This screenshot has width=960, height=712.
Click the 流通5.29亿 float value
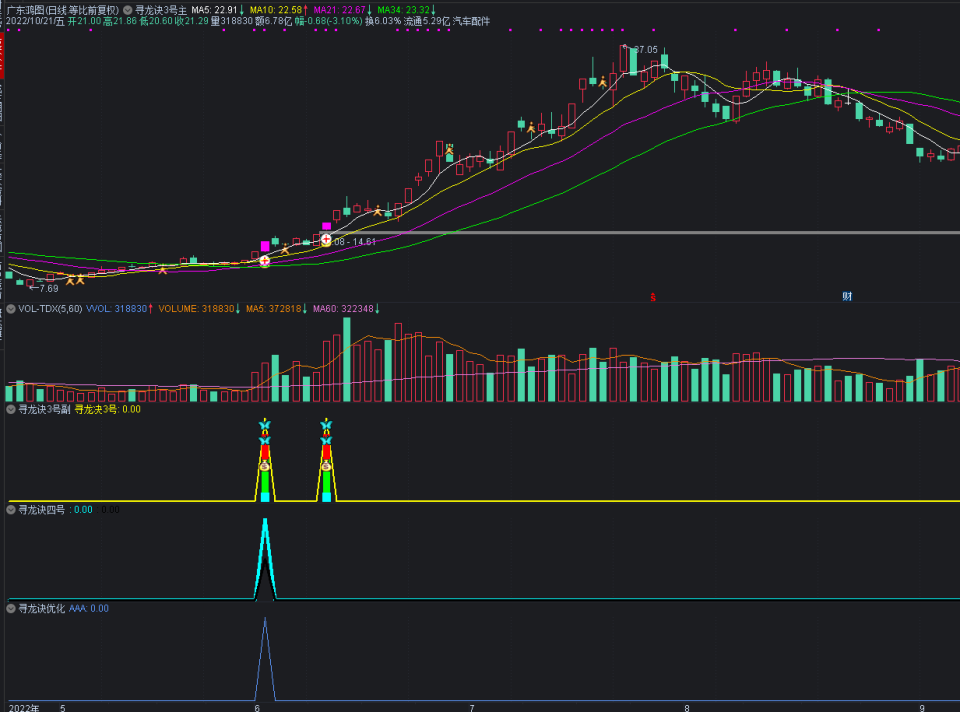point(427,21)
